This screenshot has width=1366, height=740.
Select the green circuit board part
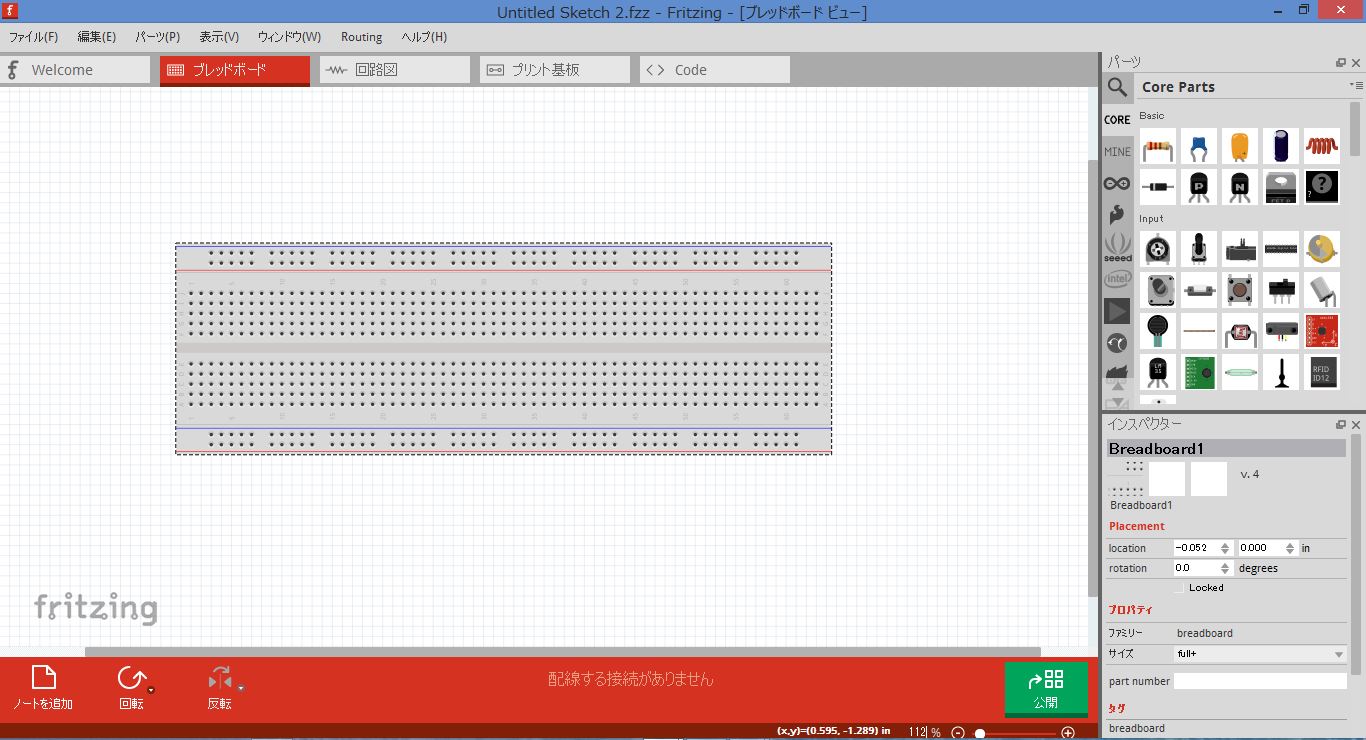coord(1199,372)
